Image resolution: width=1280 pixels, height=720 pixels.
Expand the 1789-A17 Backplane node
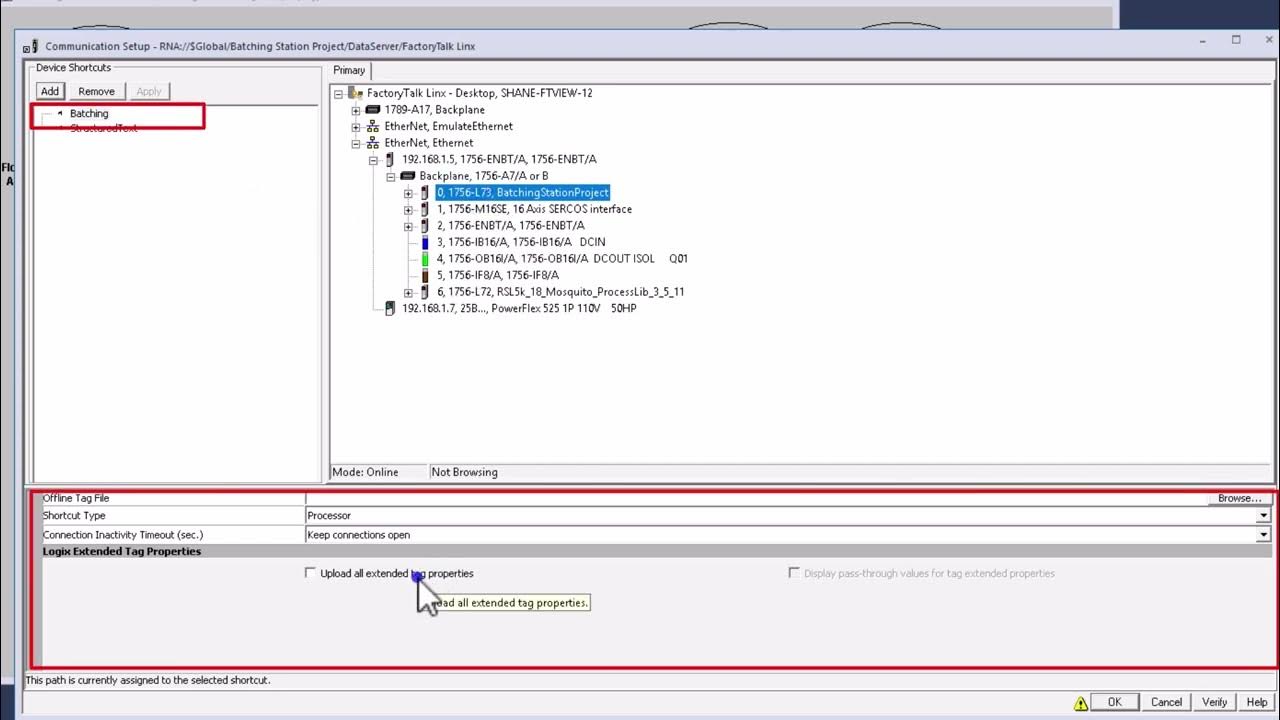pyautogui.click(x=355, y=110)
